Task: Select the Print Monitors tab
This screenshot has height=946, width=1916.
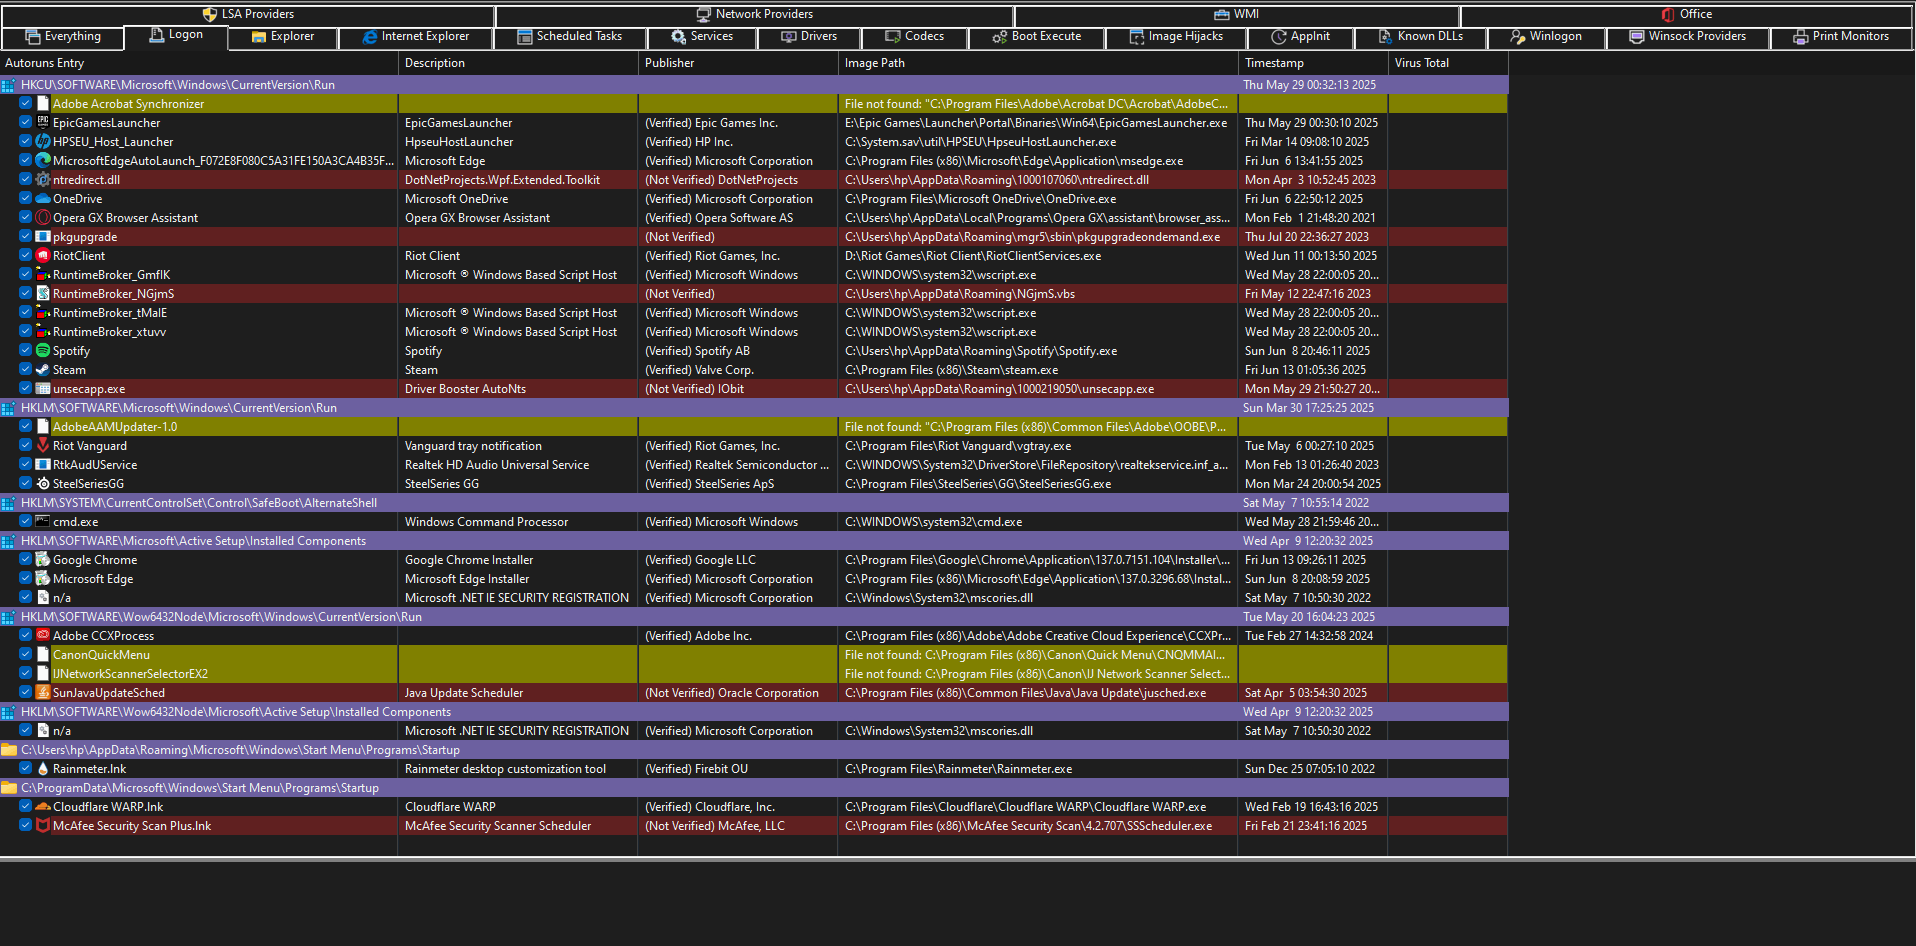Action: tap(1841, 37)
